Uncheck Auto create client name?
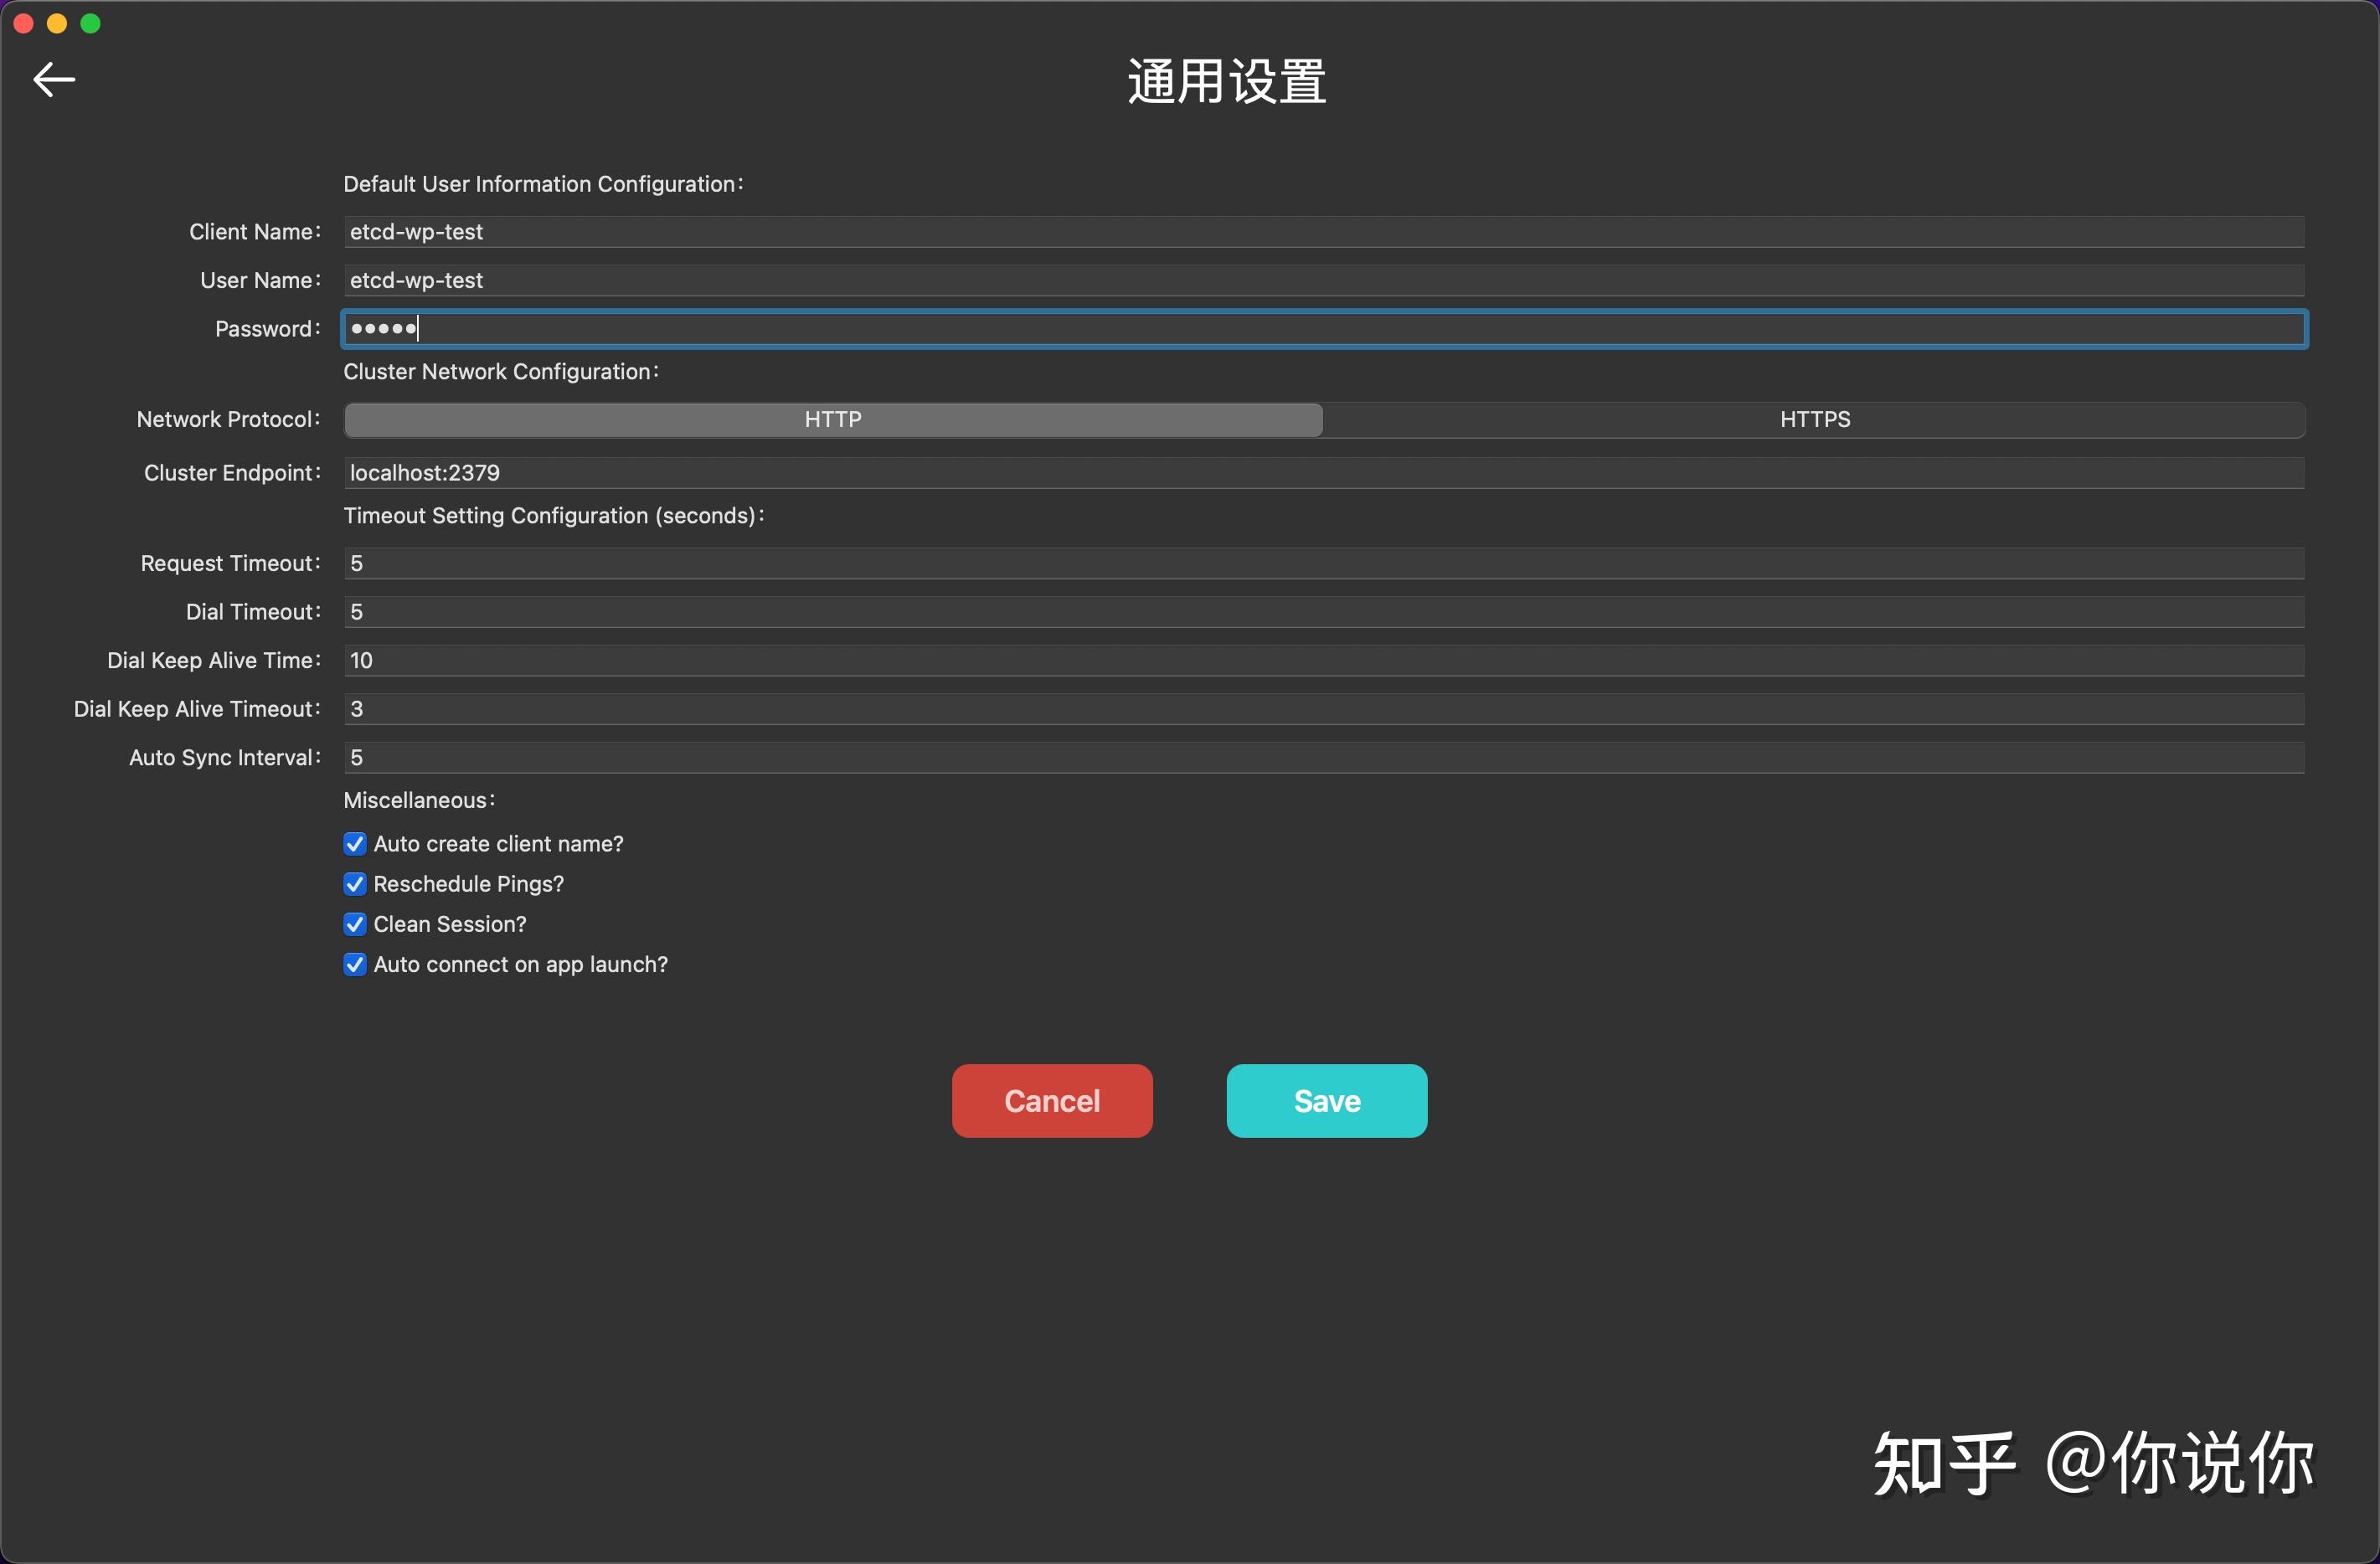Image resolution: width=2380 pixels, height=1564 pixels. click(x=354, y=843)
